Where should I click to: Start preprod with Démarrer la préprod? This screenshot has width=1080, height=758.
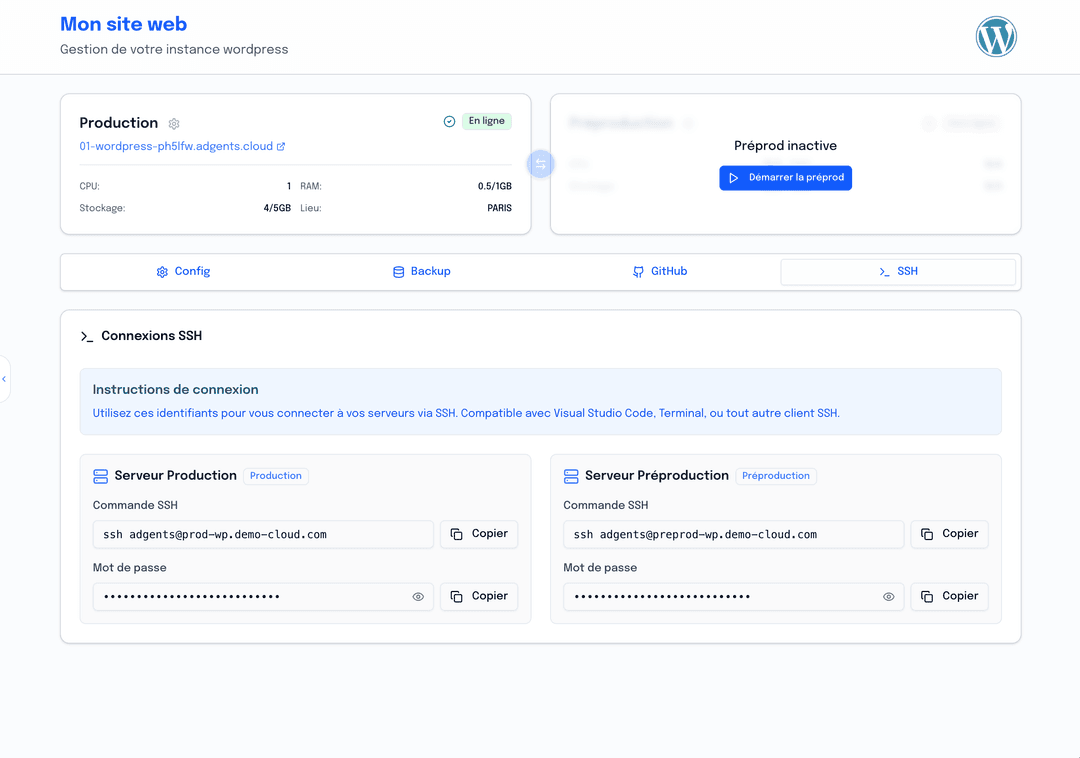pyautogui.click(x=785, y=178)
